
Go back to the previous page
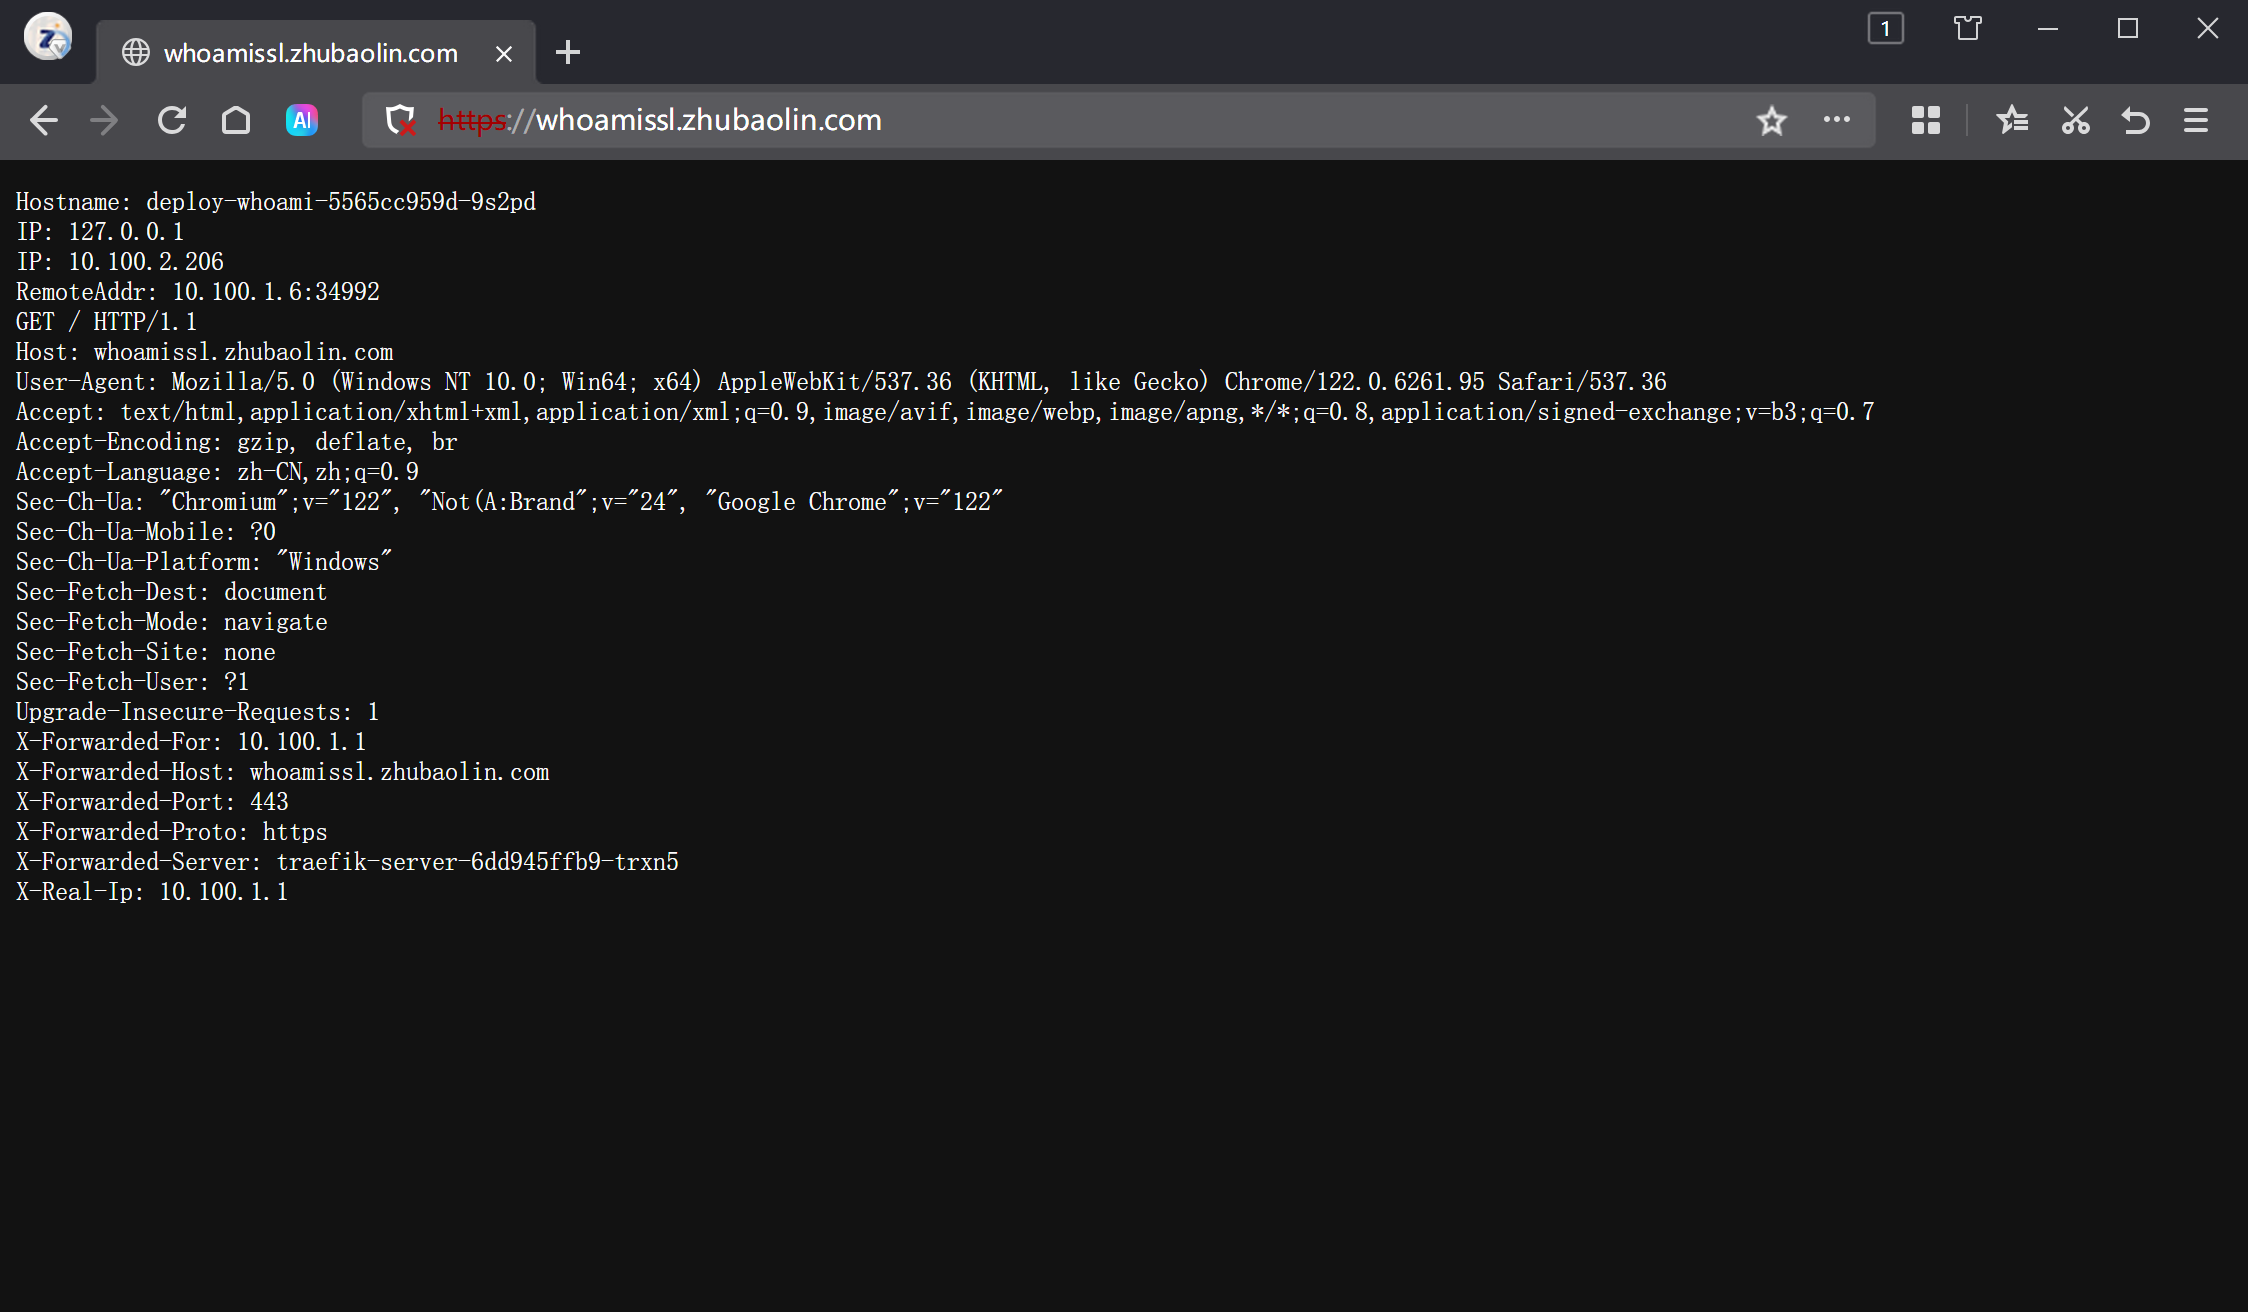[44, 121]
